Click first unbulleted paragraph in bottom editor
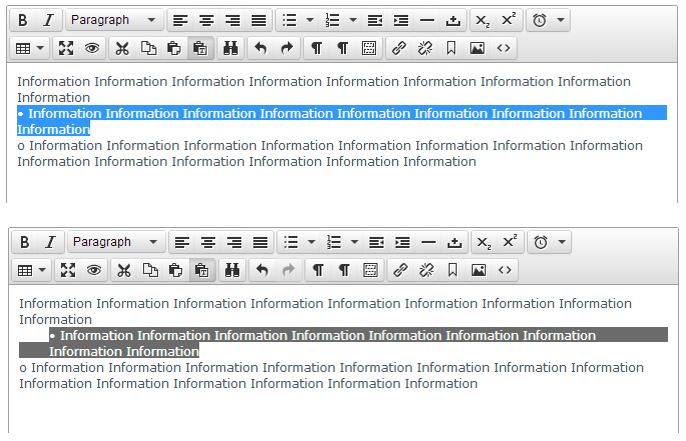 (x=325, y=311)
